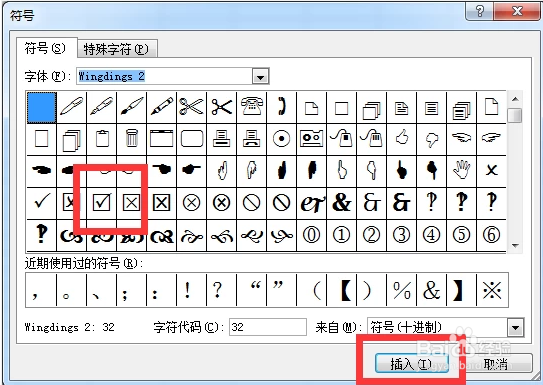
Task: Click the symbol grid scrollbar down arrow
Action: coord(515,245)
